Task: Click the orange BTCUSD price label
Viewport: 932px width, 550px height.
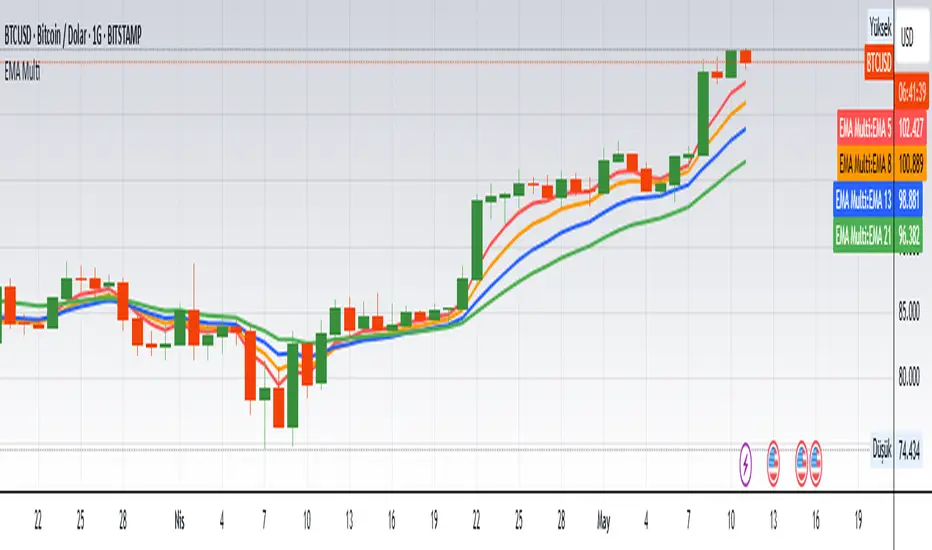Action: tap(879, 63)
